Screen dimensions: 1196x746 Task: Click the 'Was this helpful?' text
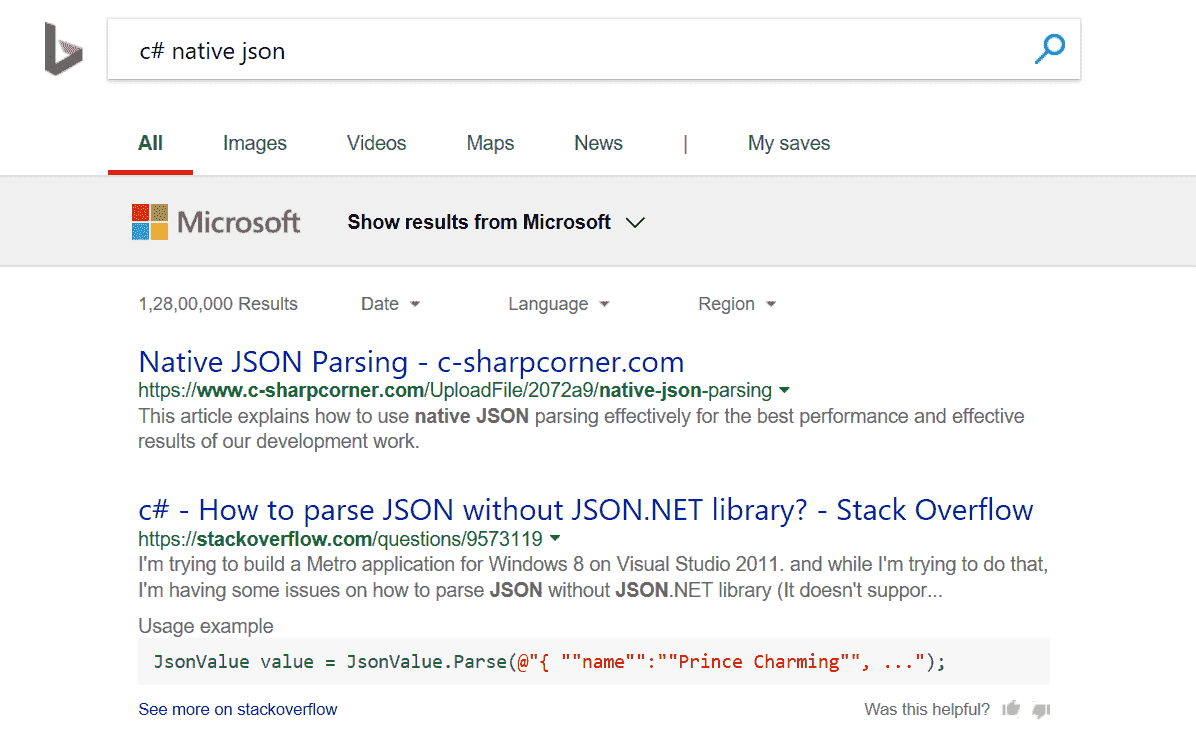point(927,709)
